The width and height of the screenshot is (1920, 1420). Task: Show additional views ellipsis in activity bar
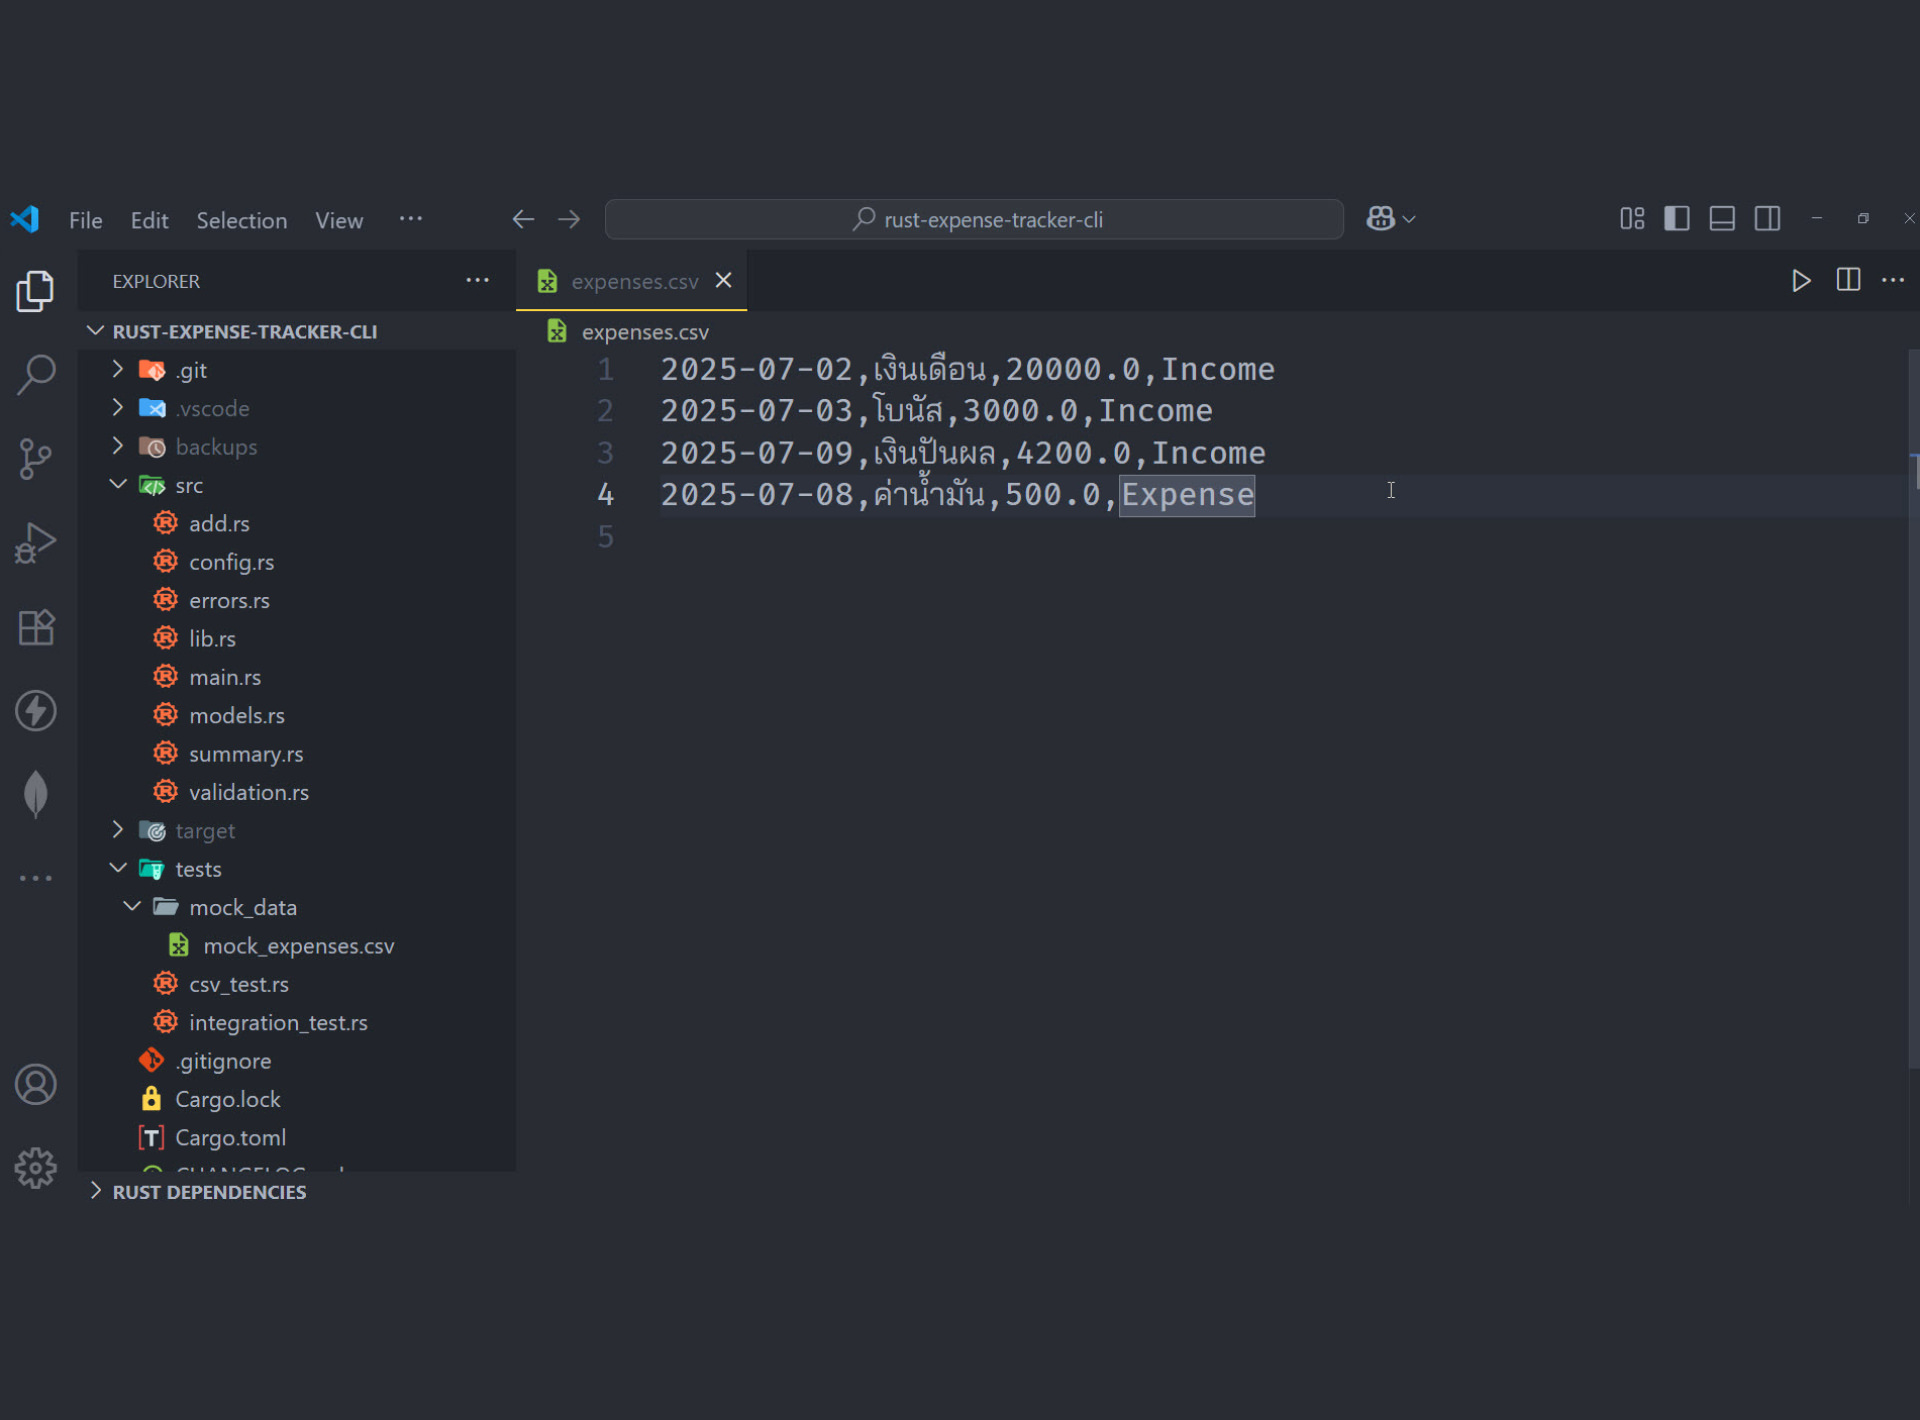(36, 879)
